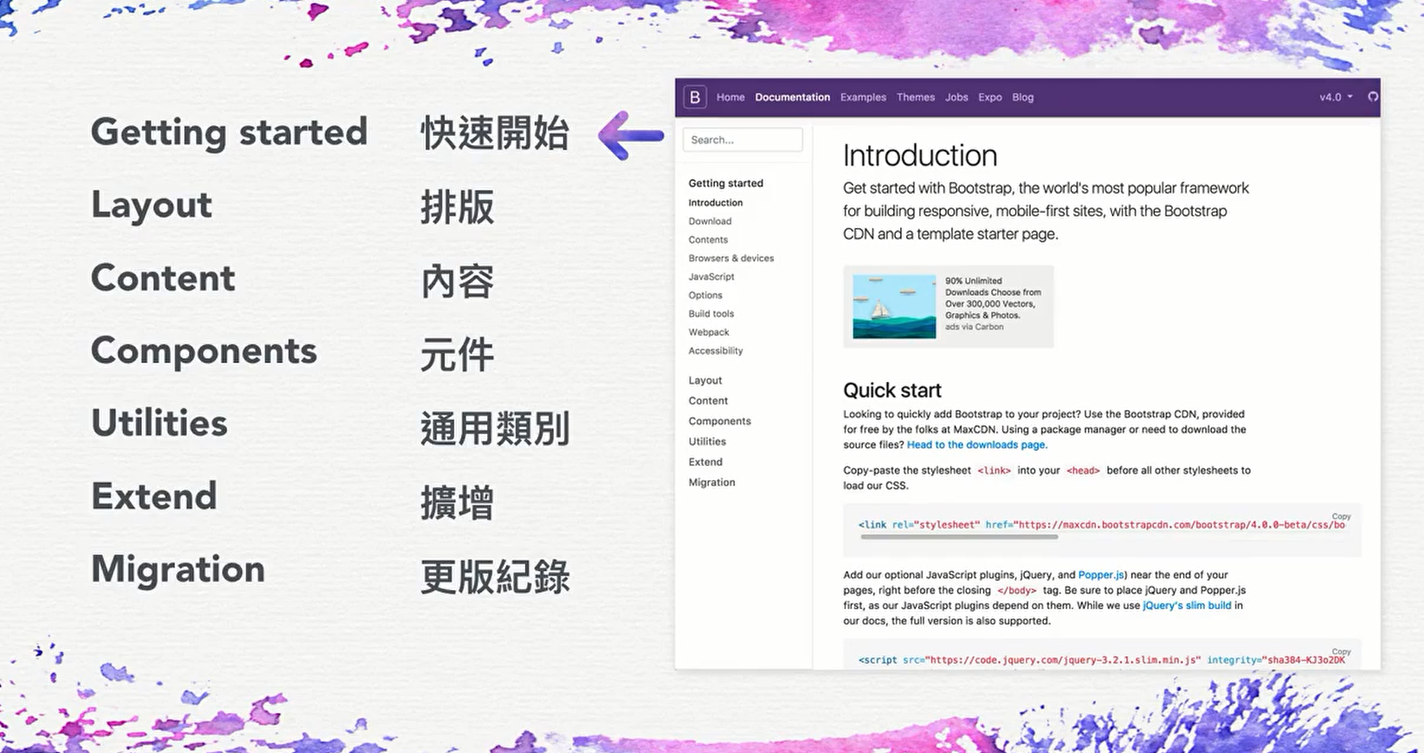Follow Head to the downloads page link
This screenshot has height=753, width=1424.
[x=976, y=445]
